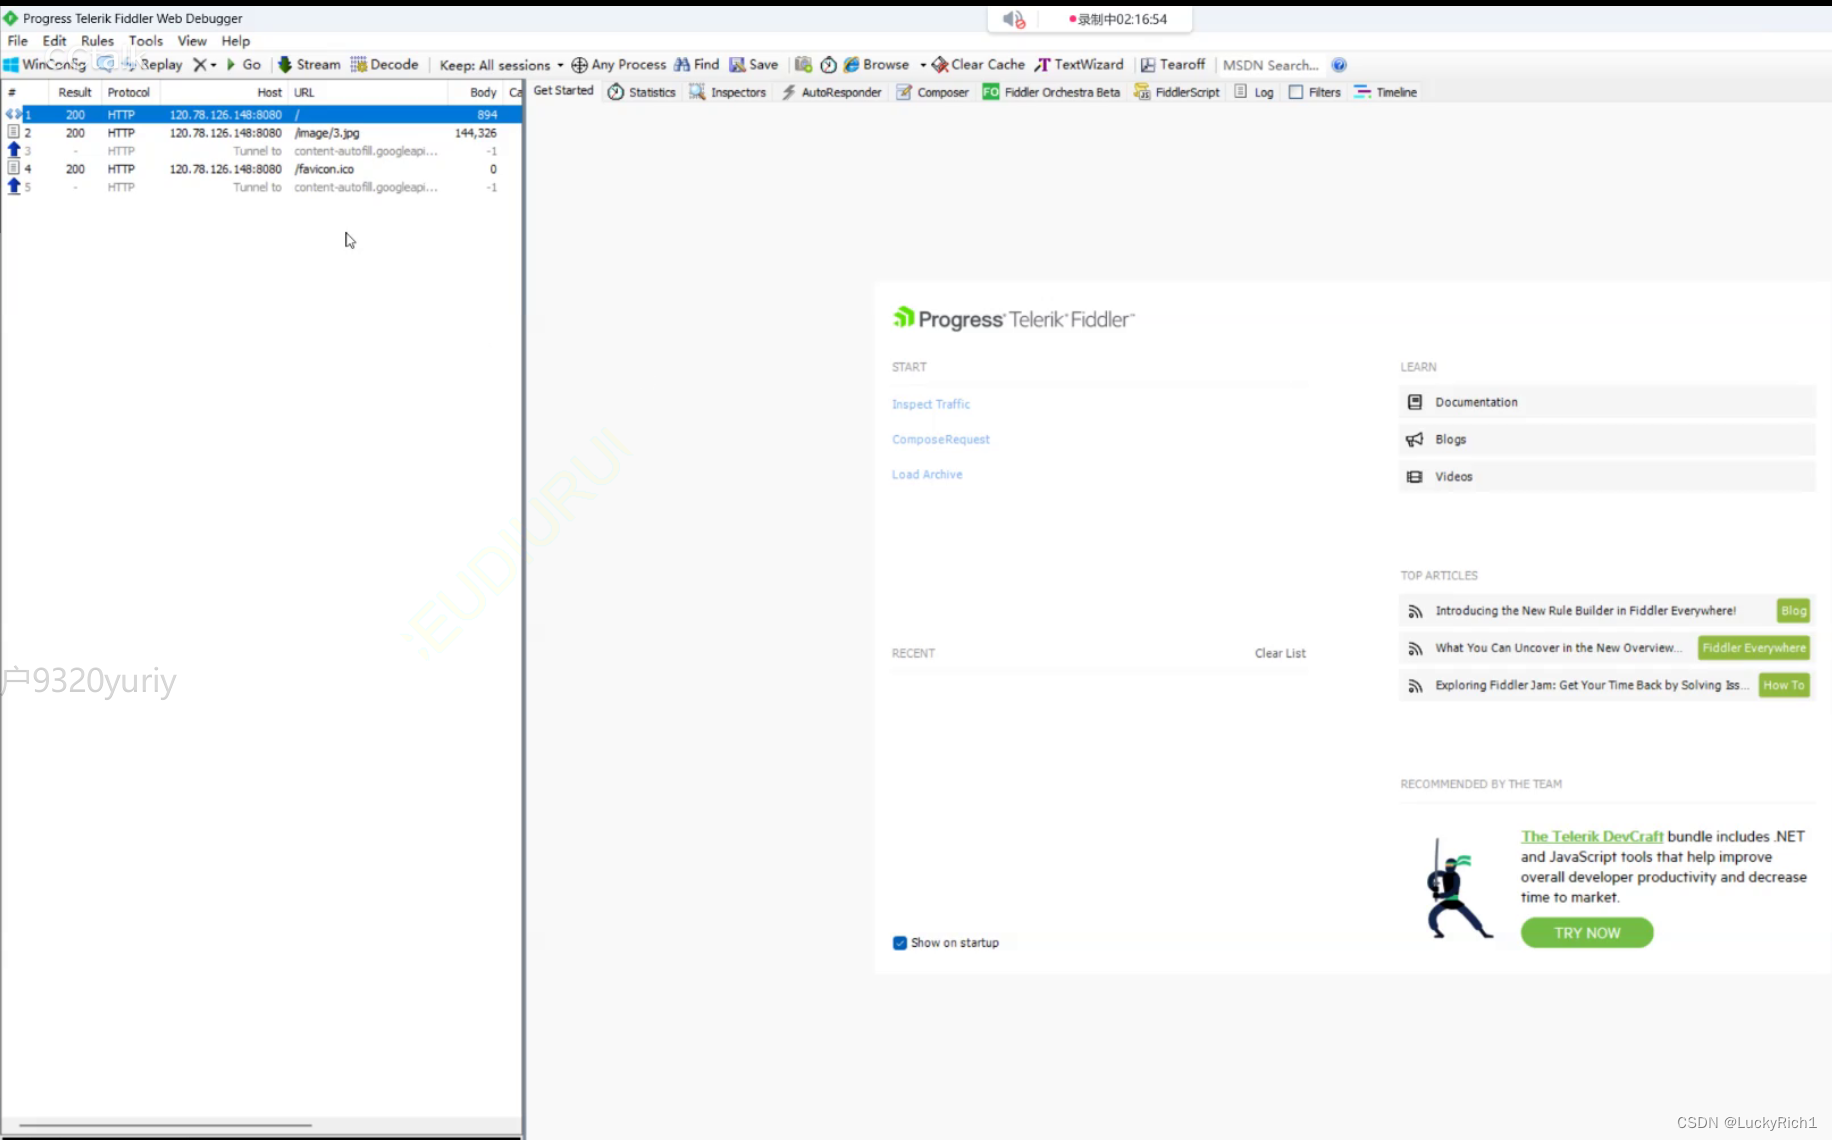Sort sessions by Protocol column

click(129, 92)
